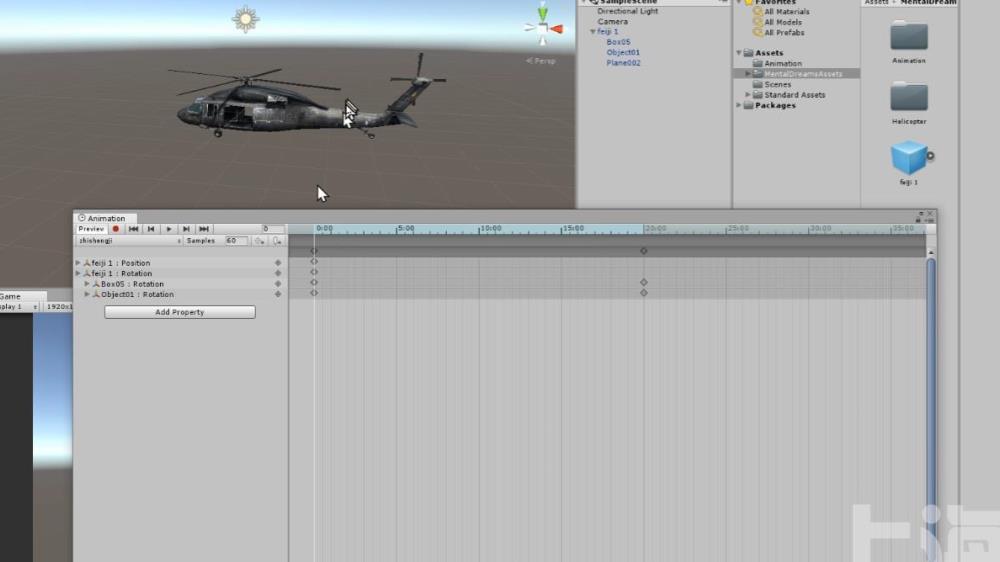Select Object01 child in Hierarchy
Screen dimensions: 1000x562
[623, 52]
